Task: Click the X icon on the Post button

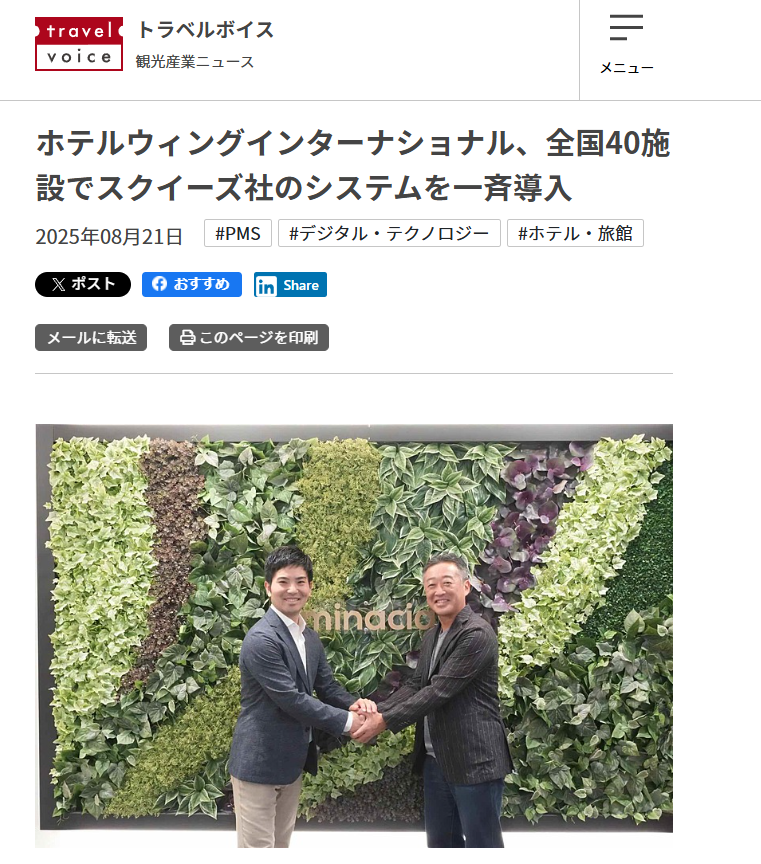Action: click(58, 284)
